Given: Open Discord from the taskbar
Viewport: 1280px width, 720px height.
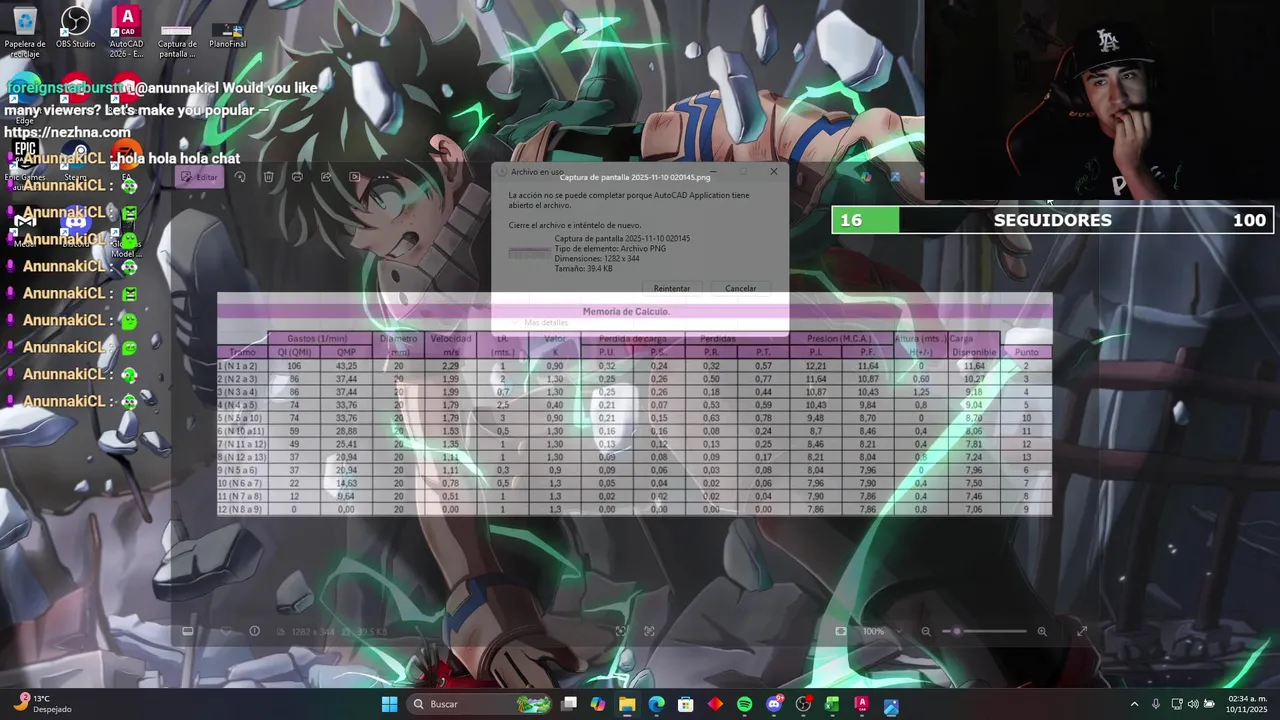Looking at the screenshot, I should [x=774, y=704].
